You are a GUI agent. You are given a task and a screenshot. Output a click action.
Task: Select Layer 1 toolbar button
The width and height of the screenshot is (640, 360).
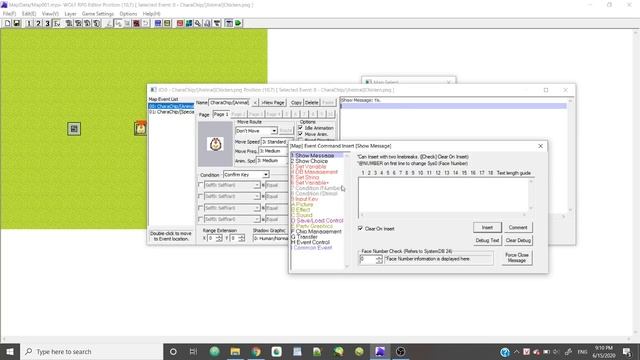tap(29, 23)
